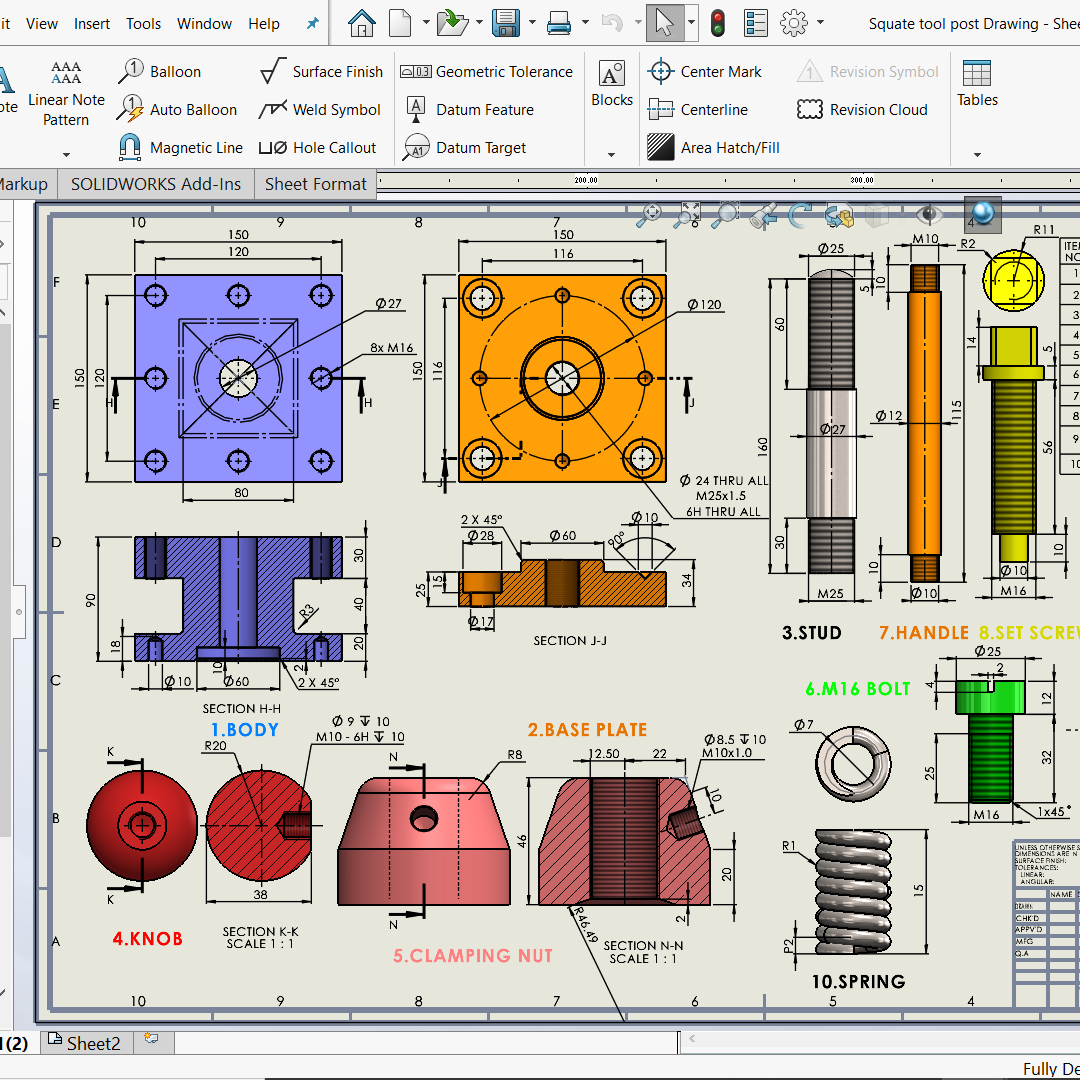1080x1080 pixels.
Task: Toggle the blue sphere view settings button
Action: pyautogui.click(x=983, y=214)
